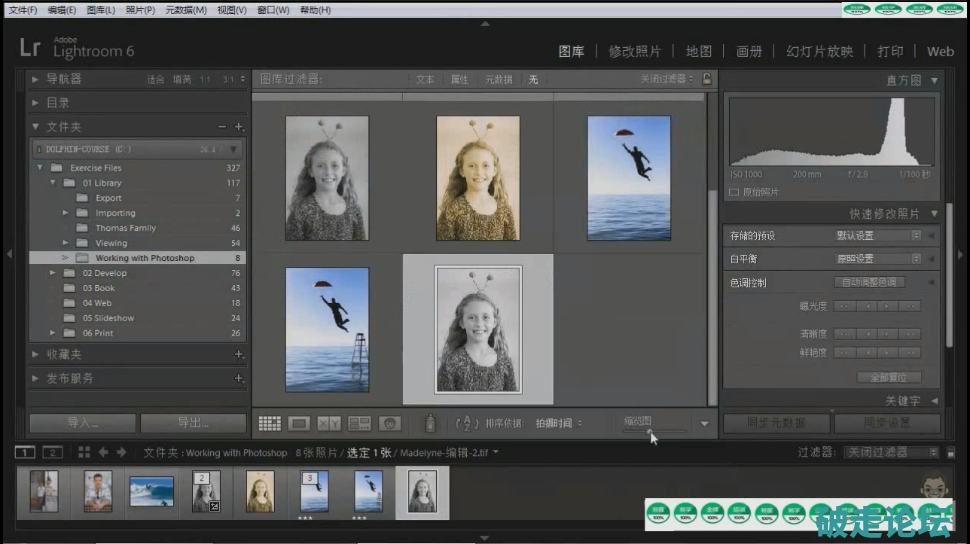Open People face view icon
This screenshot has height=544, width=970.
[x=389, y=423]
